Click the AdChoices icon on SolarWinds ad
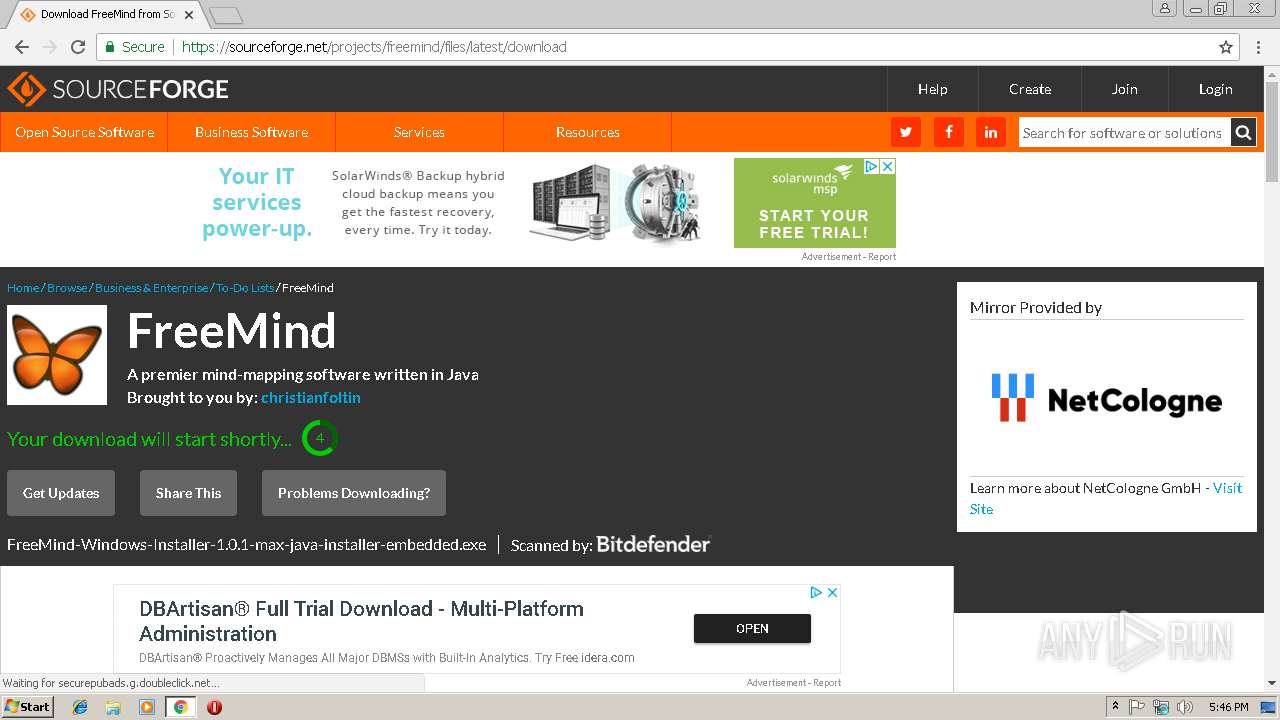The width and height of the screenshot is (1280, 720). coord(872,166)
